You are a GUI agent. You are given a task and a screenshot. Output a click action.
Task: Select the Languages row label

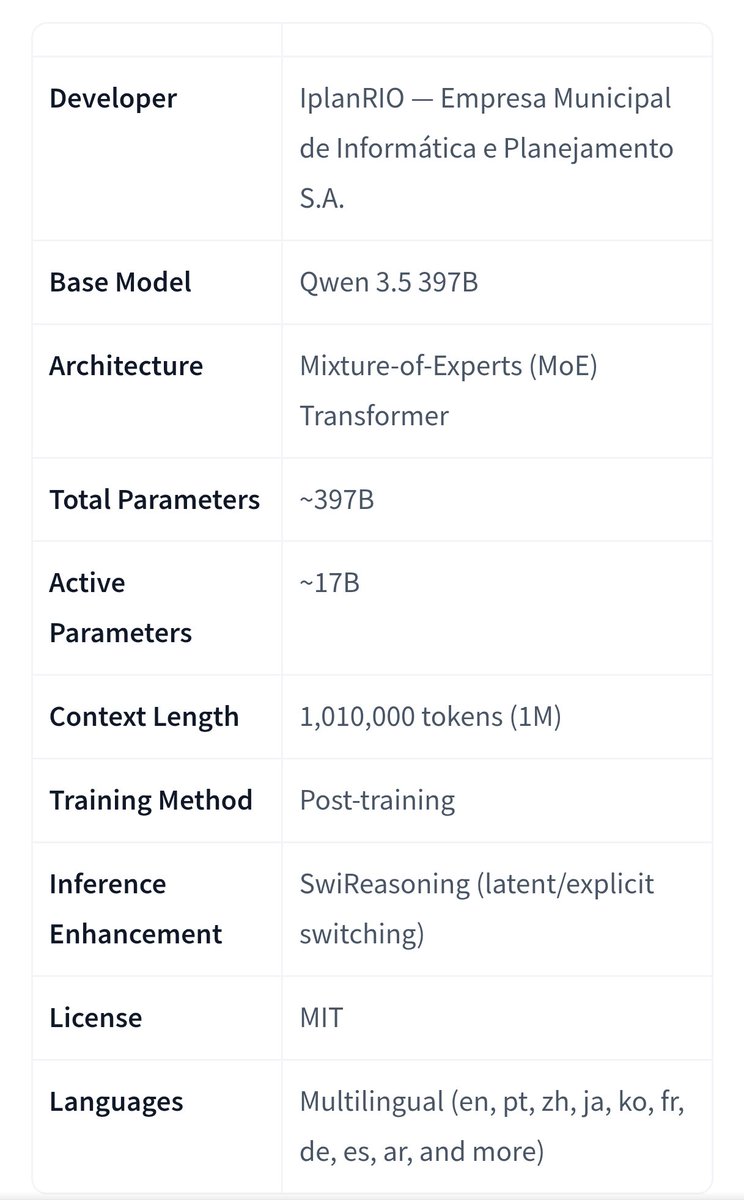pos(116,1102)
